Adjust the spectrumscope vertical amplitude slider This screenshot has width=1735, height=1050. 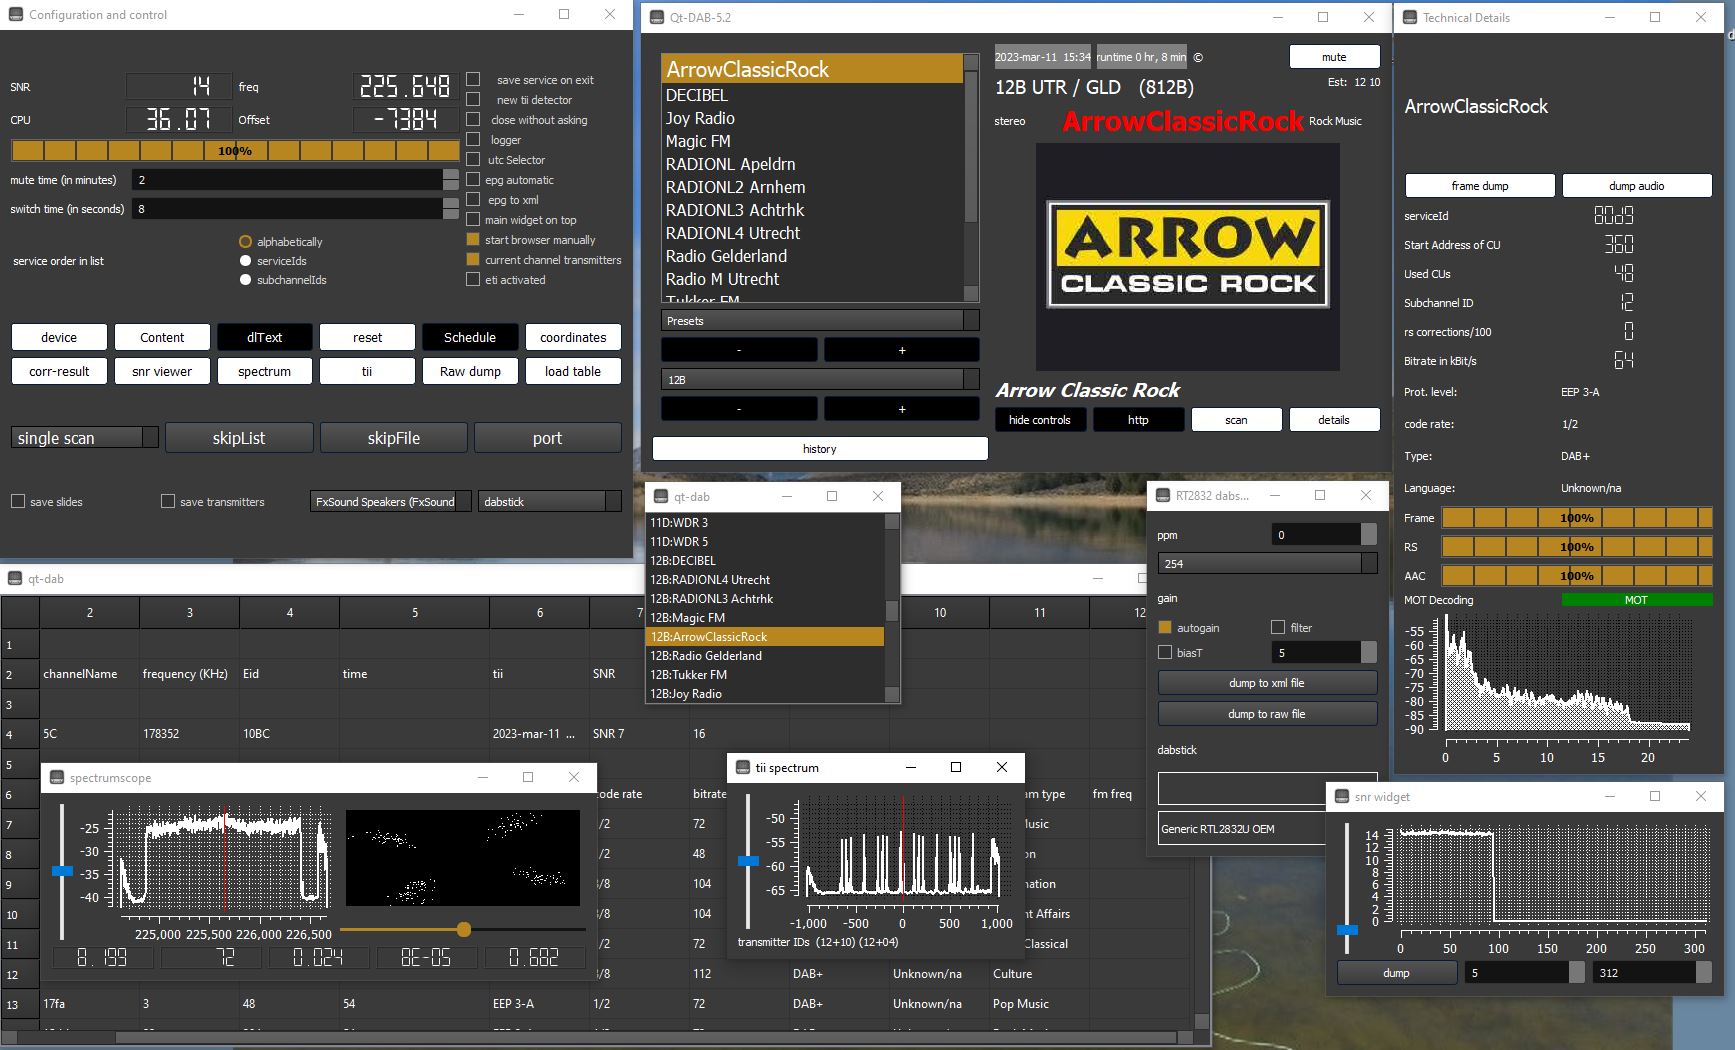63,871
